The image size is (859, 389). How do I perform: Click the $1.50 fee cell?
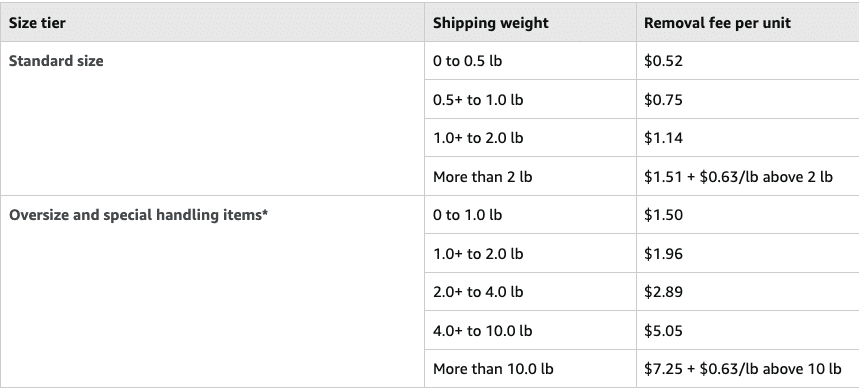(748, 215)
